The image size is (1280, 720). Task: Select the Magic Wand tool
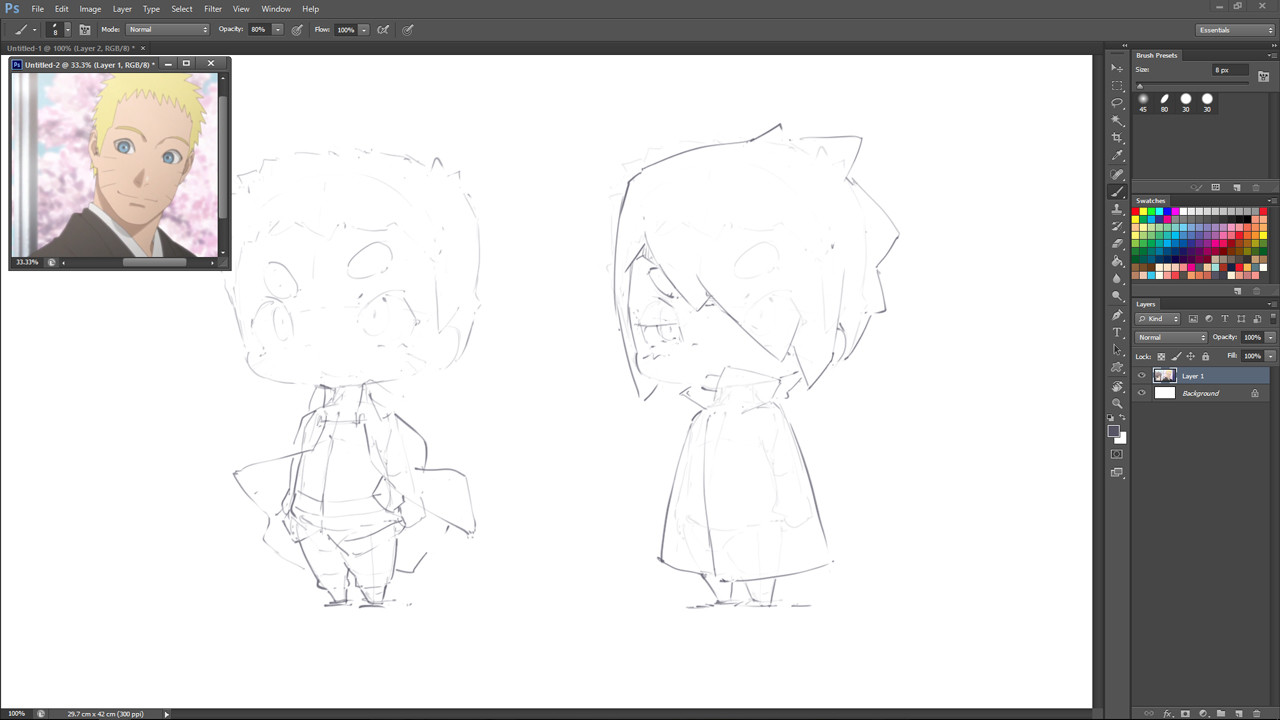pyautogui.click(x=1117, y=120)
